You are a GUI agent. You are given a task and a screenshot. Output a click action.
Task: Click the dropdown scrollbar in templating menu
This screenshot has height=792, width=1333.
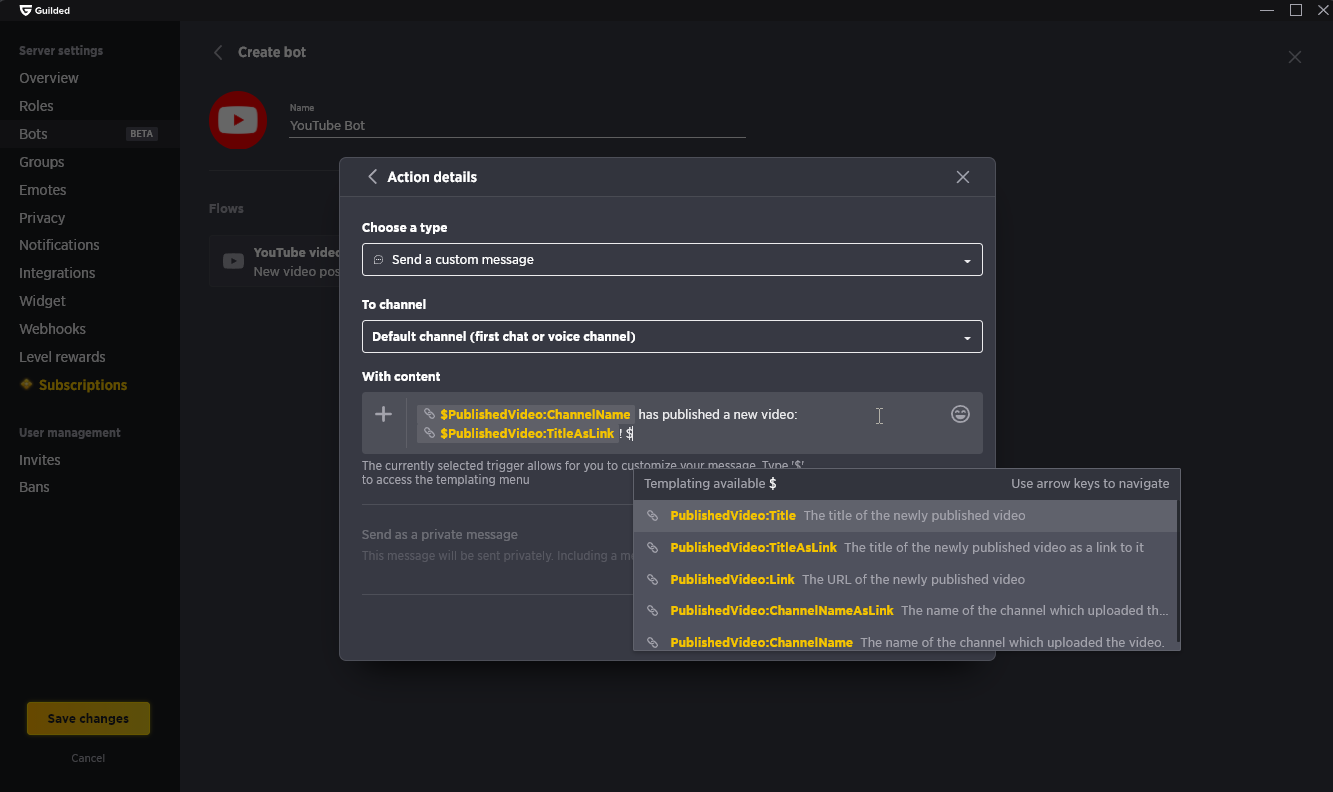pyautogui.click(x=1179, y=572)
